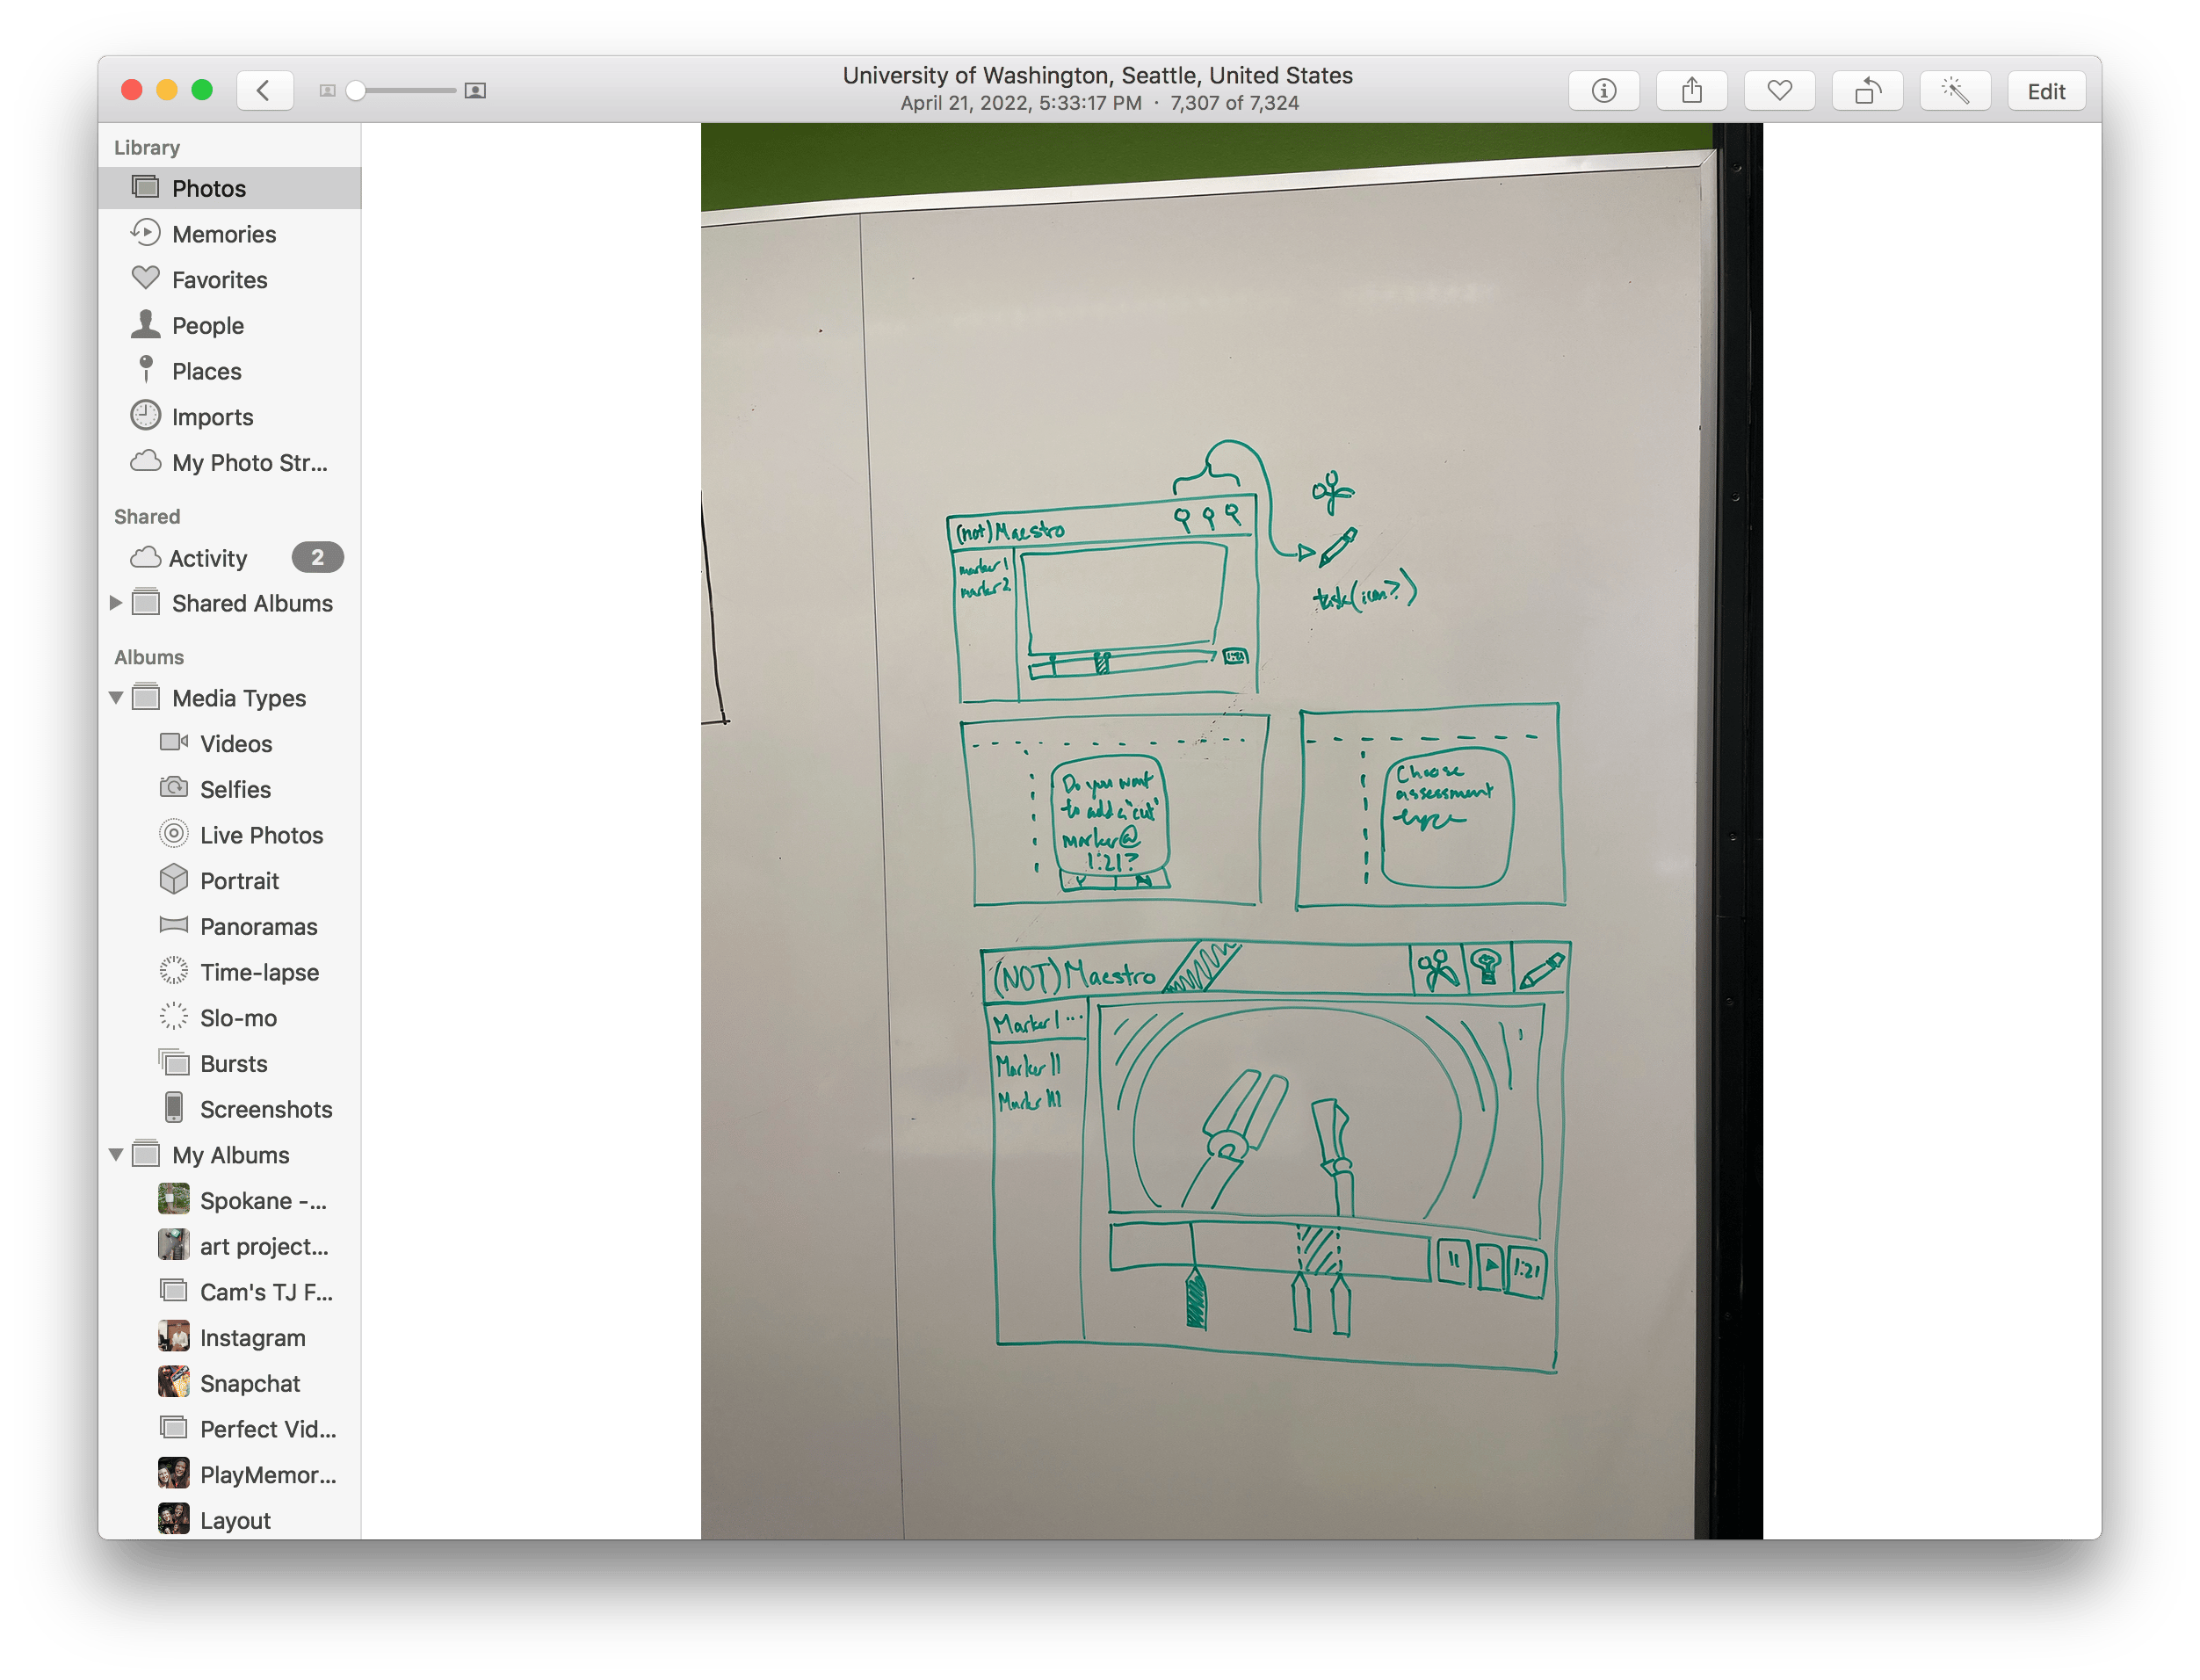Collapse the Media Types group
The height and width of the screenshot is (1680, 2200).
click(x=116, y=698)
